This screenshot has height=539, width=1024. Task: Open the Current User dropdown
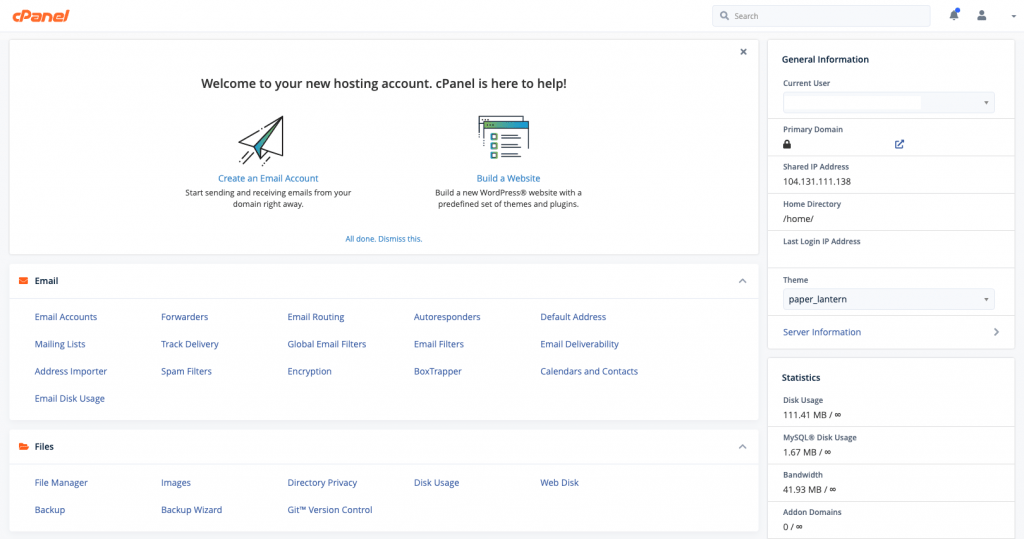[x=888, y=102]
